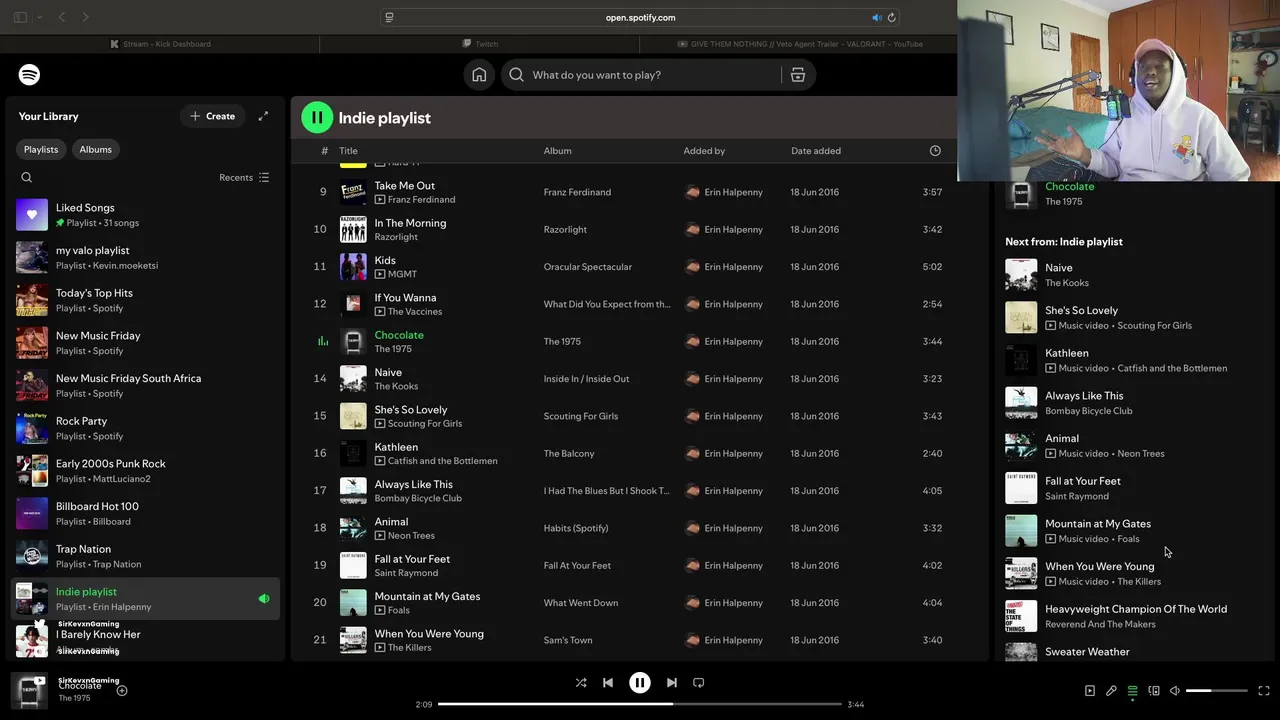Open the Rock Party playlist

point(145,428)
